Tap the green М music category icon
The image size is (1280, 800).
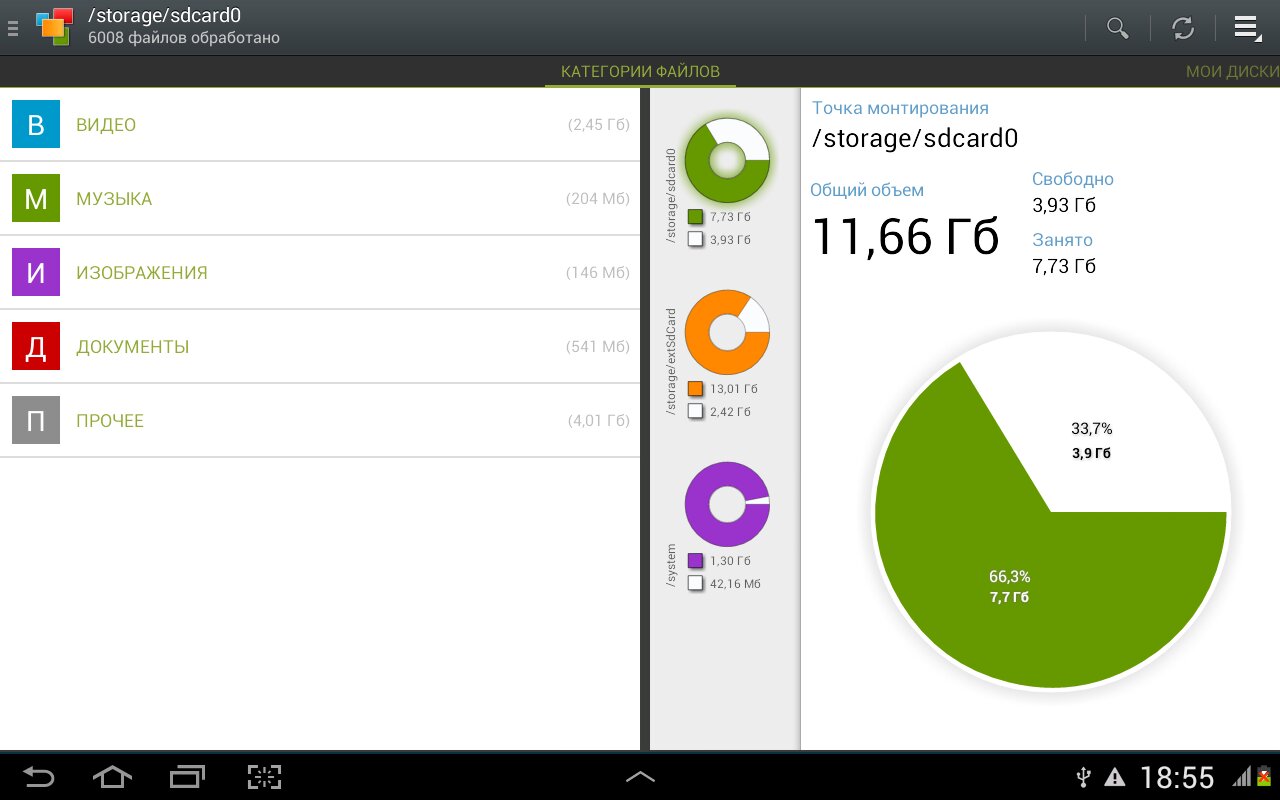click(x=36, y=199)
